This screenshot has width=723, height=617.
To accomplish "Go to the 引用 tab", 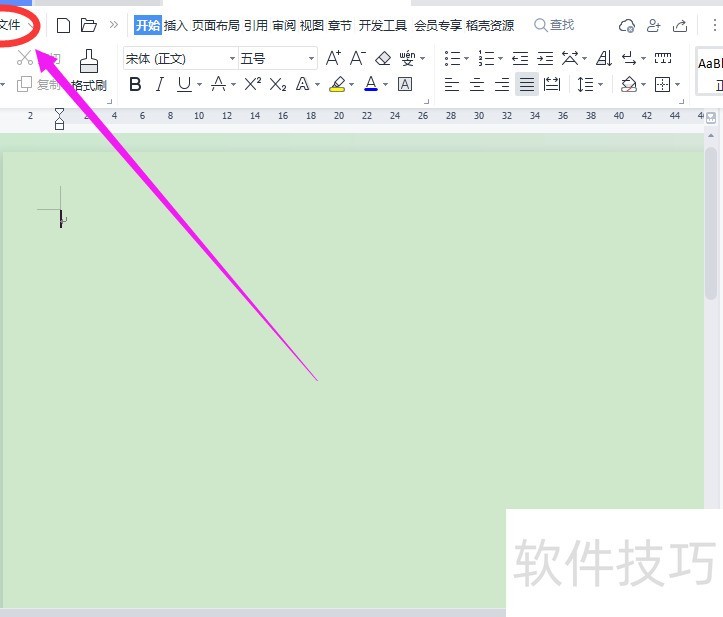I will point(256,25).
